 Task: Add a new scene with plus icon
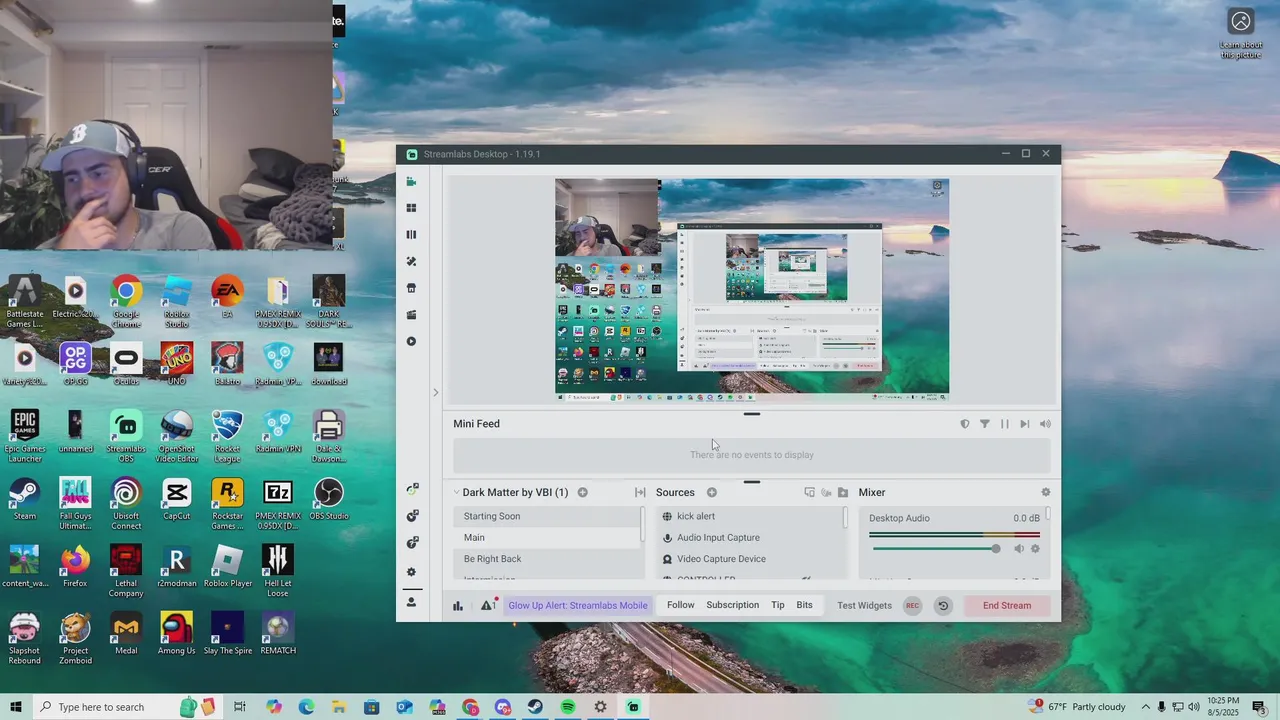582,492
